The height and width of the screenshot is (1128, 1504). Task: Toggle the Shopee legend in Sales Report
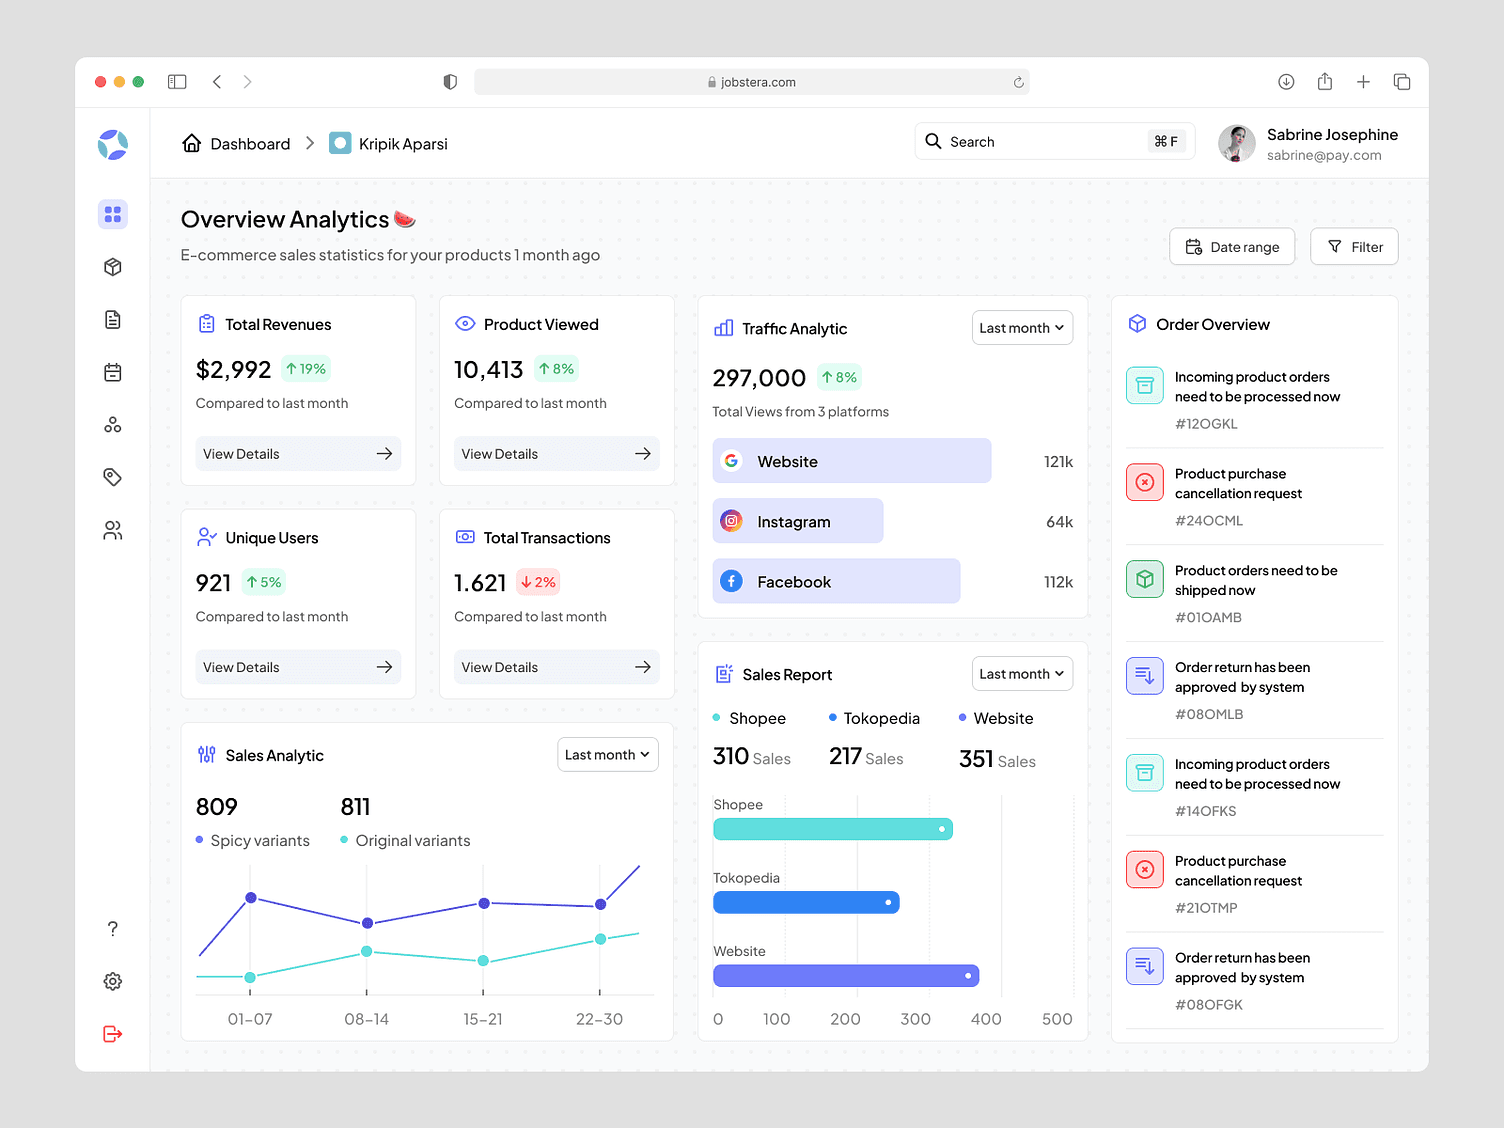pyautogui.click(x=749, y=718)
